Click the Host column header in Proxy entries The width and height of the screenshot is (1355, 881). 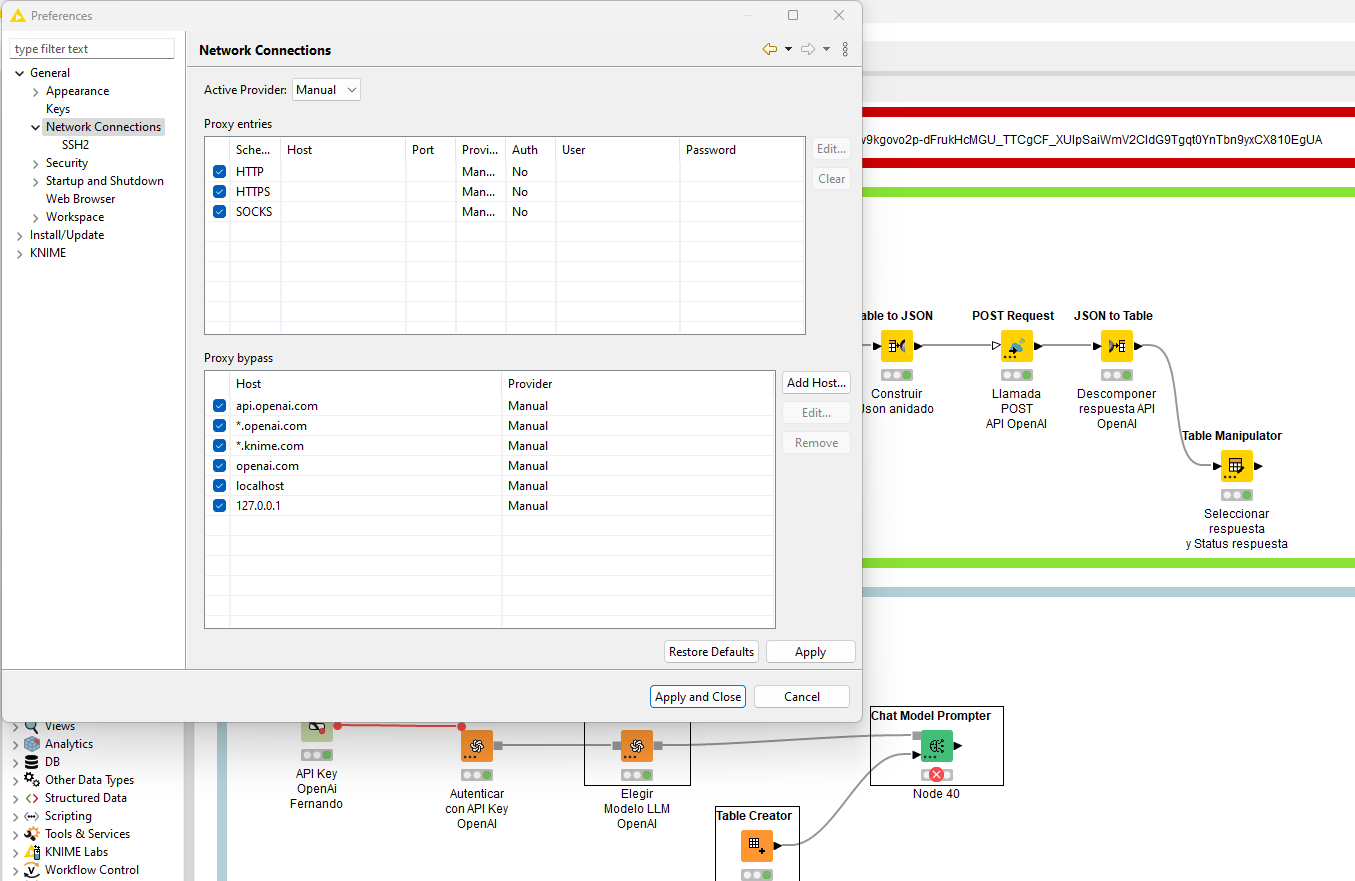click(x=343, y=150)
